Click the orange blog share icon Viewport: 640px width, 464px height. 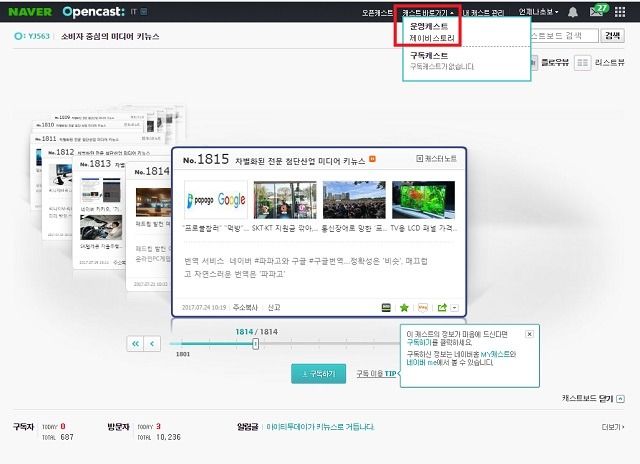coord(423,308)
